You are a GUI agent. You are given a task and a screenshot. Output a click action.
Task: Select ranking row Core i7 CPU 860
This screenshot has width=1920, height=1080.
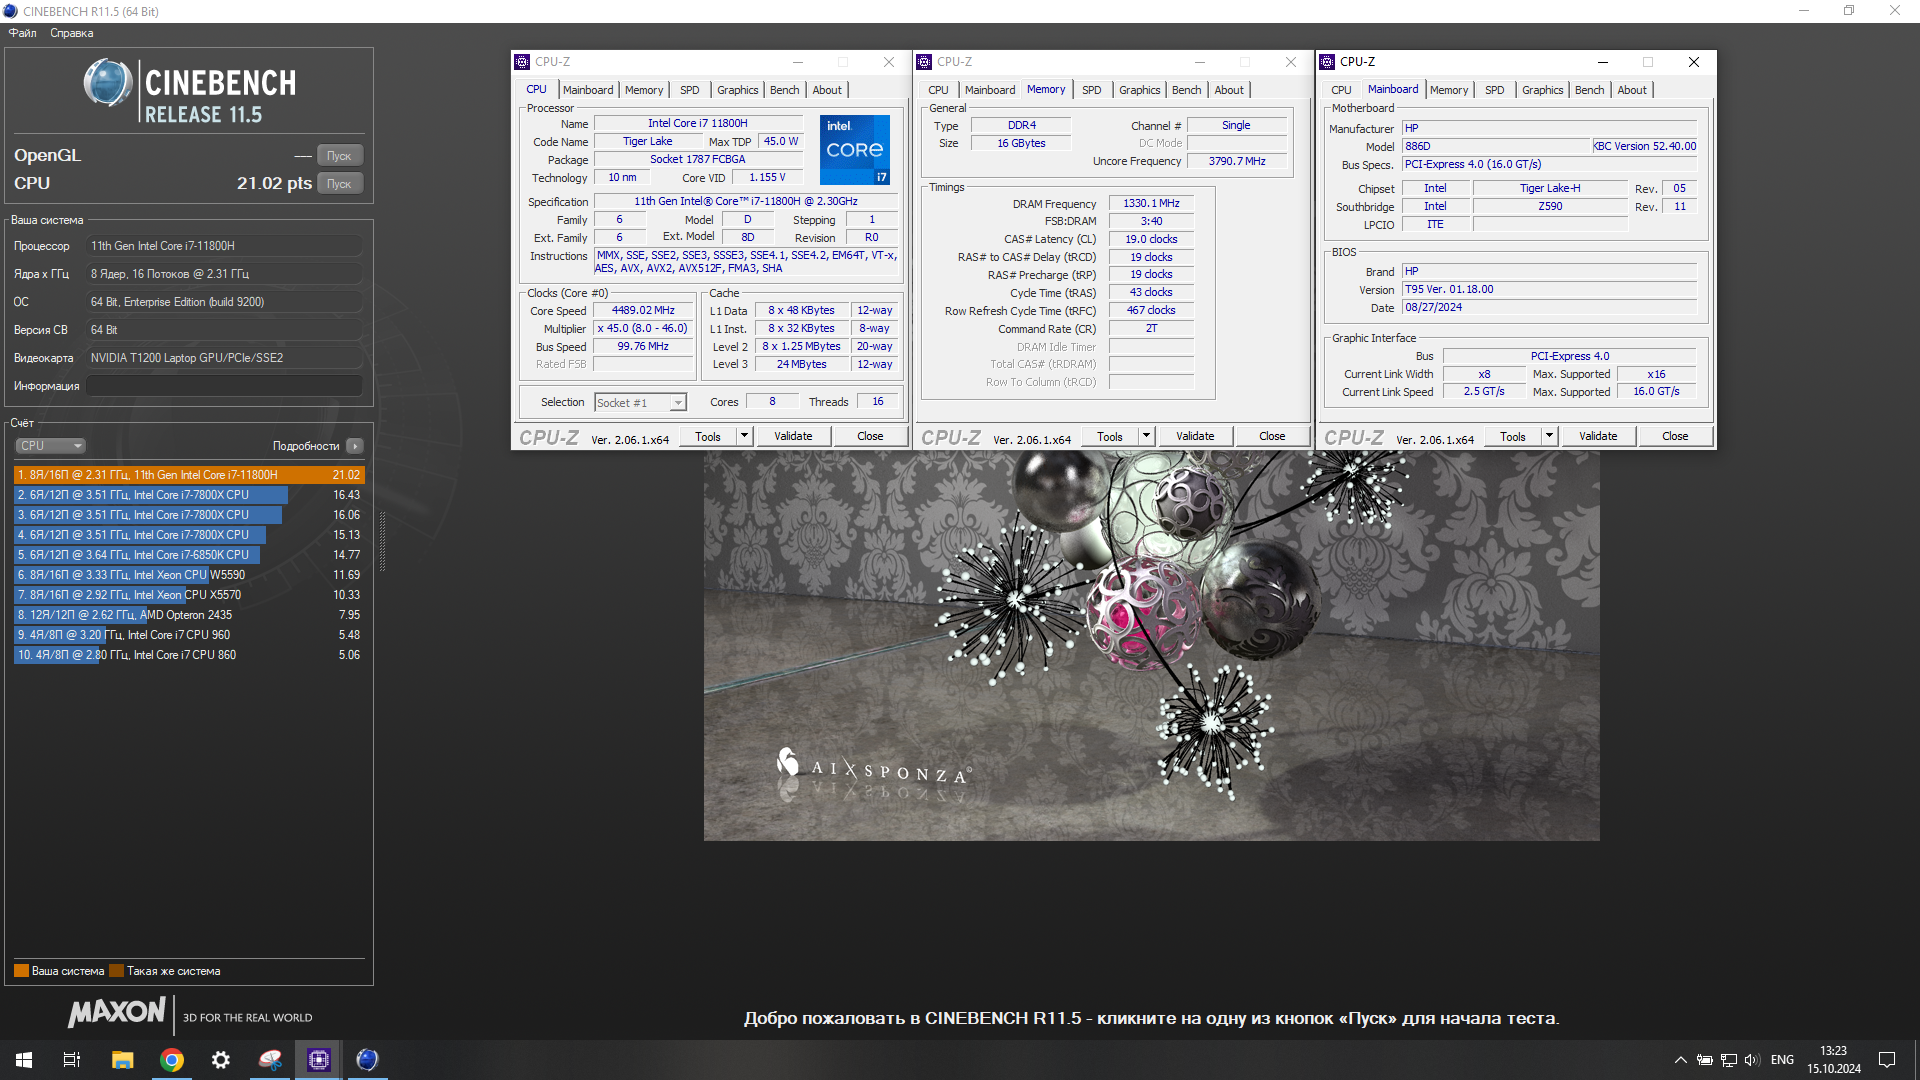(x=189, y=655)
